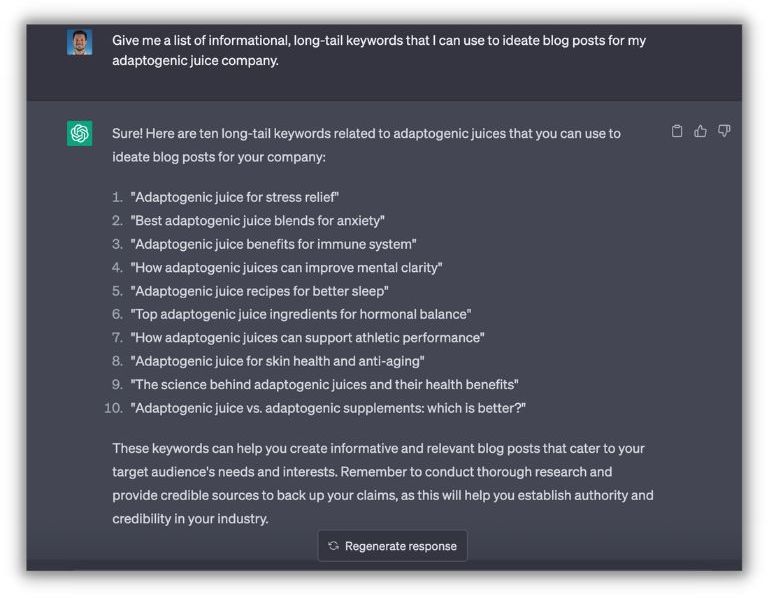Click the athletic performance keyword line
This screenshot has width=771, height=598.
pos(307,338)
